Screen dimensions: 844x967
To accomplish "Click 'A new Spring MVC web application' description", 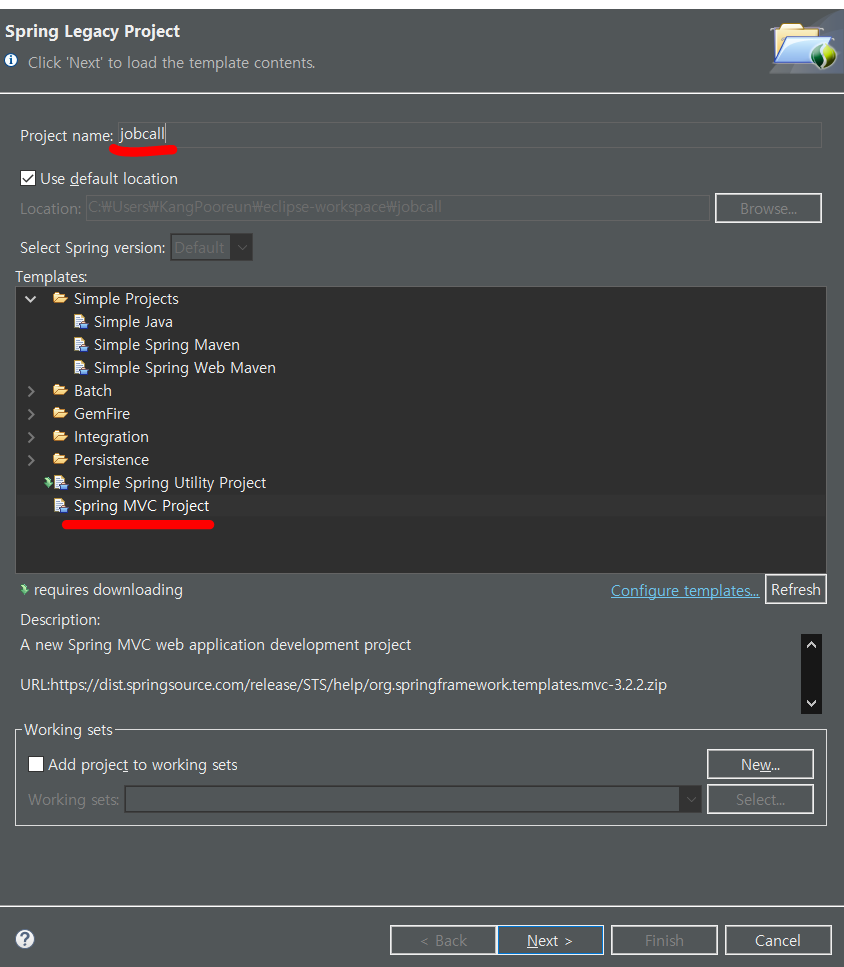I will (x=215, y=644).
